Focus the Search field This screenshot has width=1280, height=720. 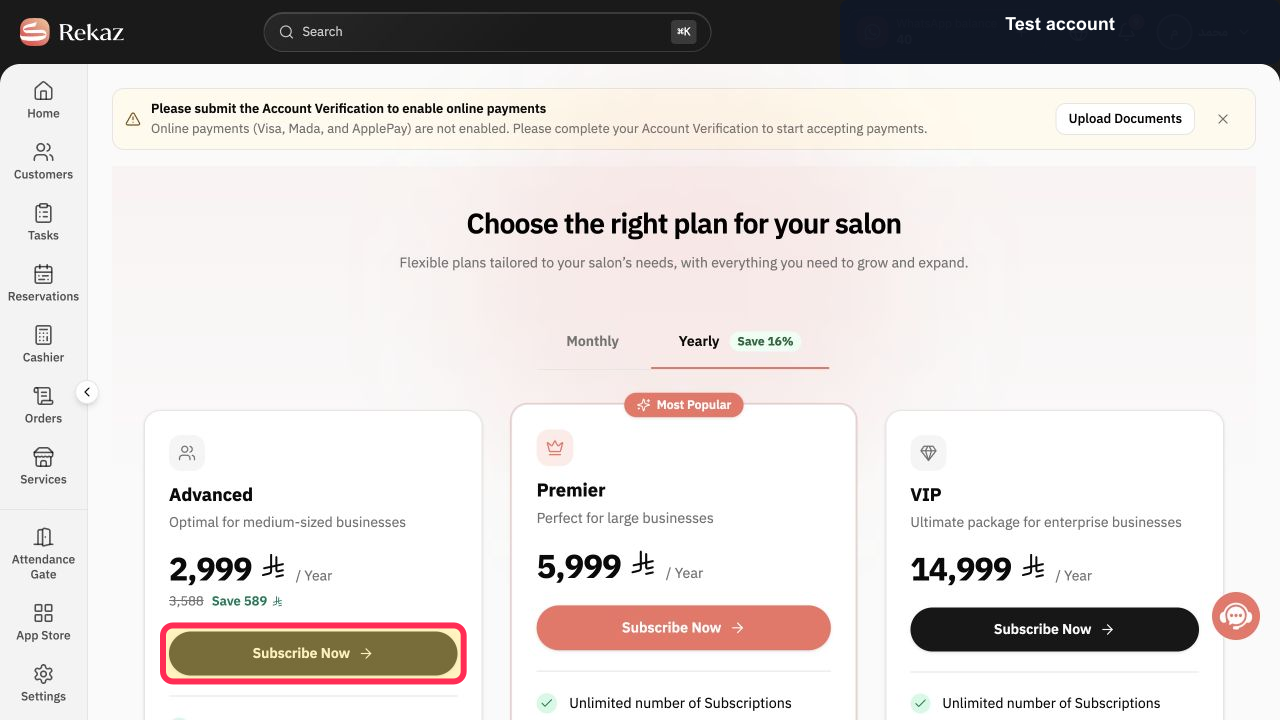point(487,32)
